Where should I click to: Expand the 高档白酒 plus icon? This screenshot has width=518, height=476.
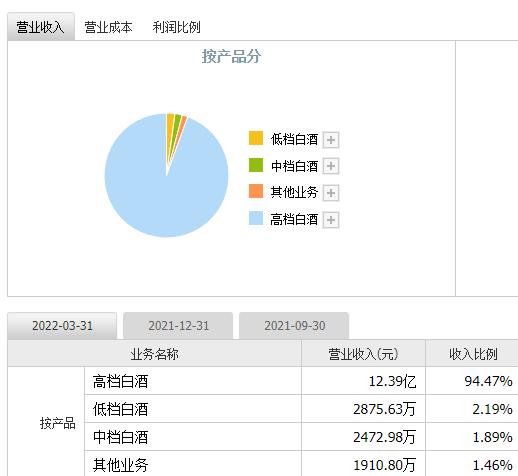coord(331,220)
